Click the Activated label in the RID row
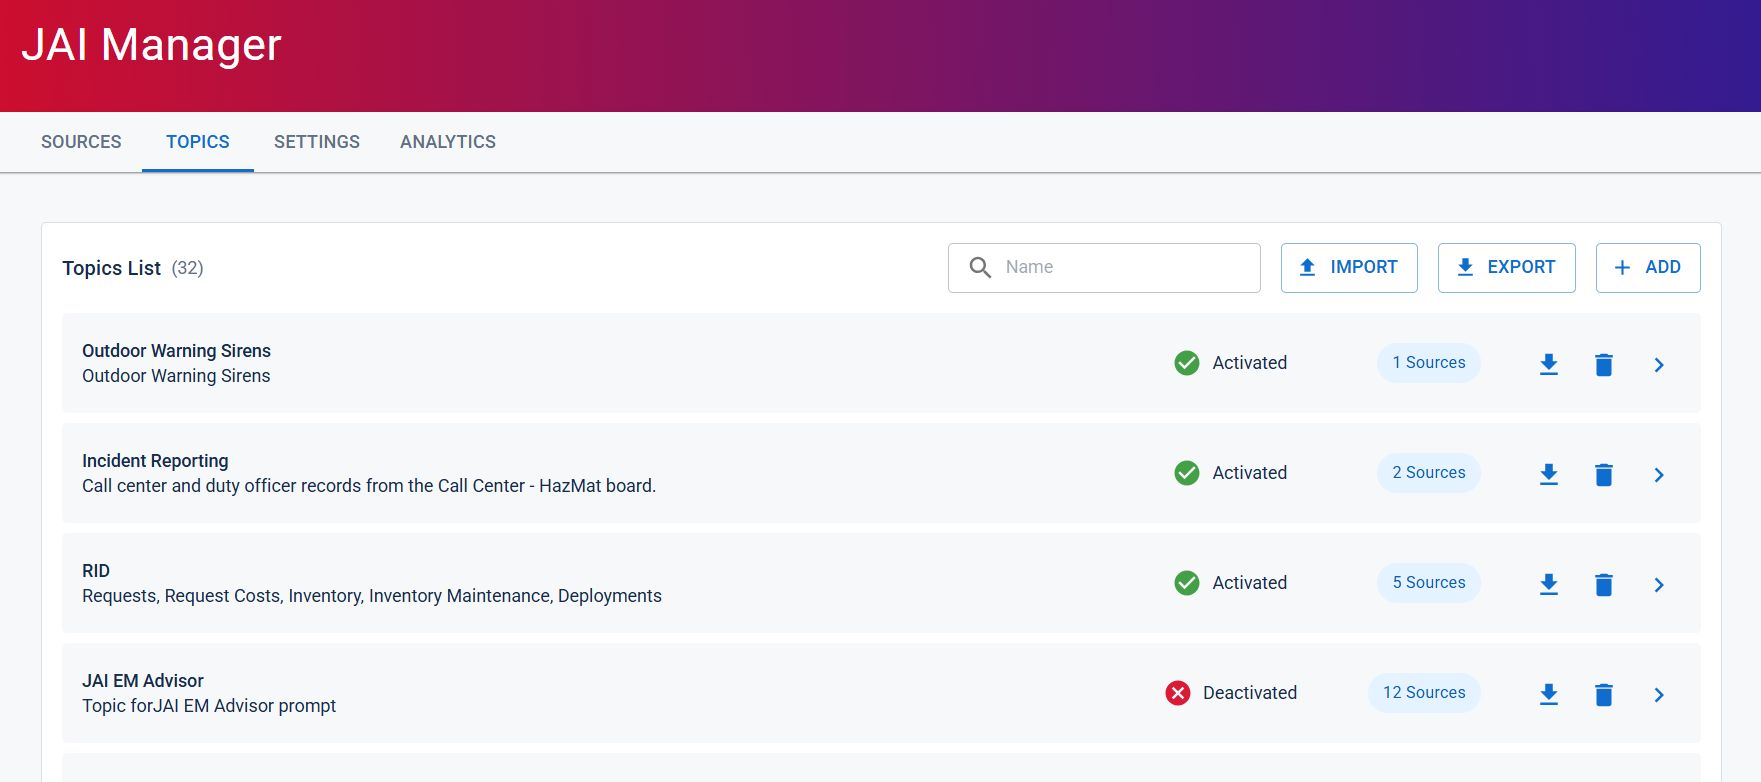1761x782 pixels. [1250, 583]
